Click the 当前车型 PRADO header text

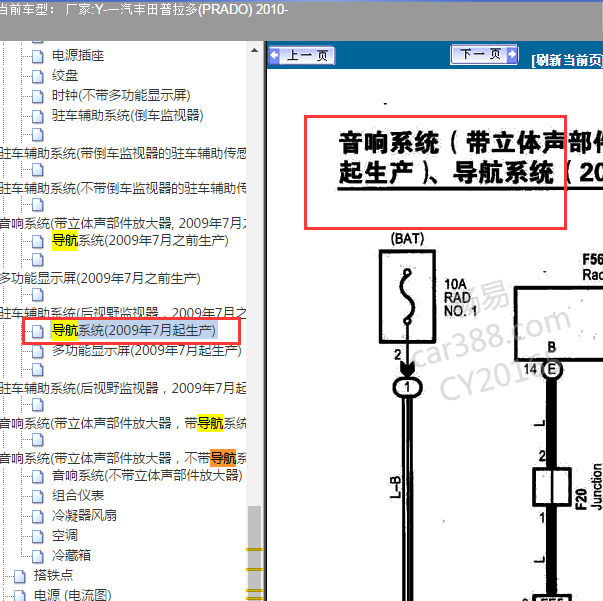144,10
